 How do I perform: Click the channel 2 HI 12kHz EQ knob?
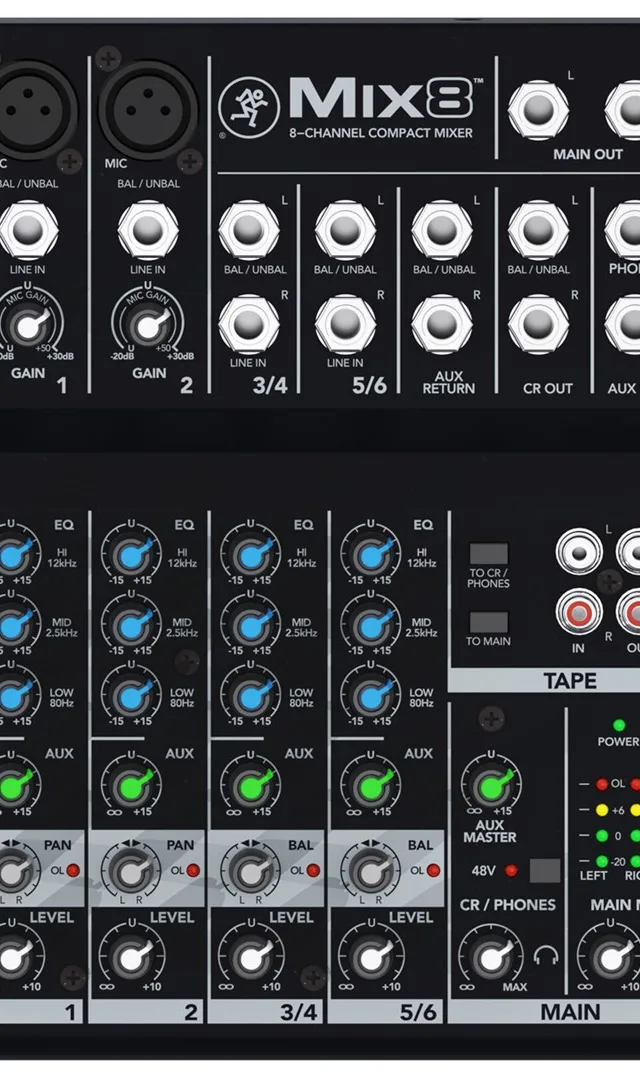pos(131,554)
